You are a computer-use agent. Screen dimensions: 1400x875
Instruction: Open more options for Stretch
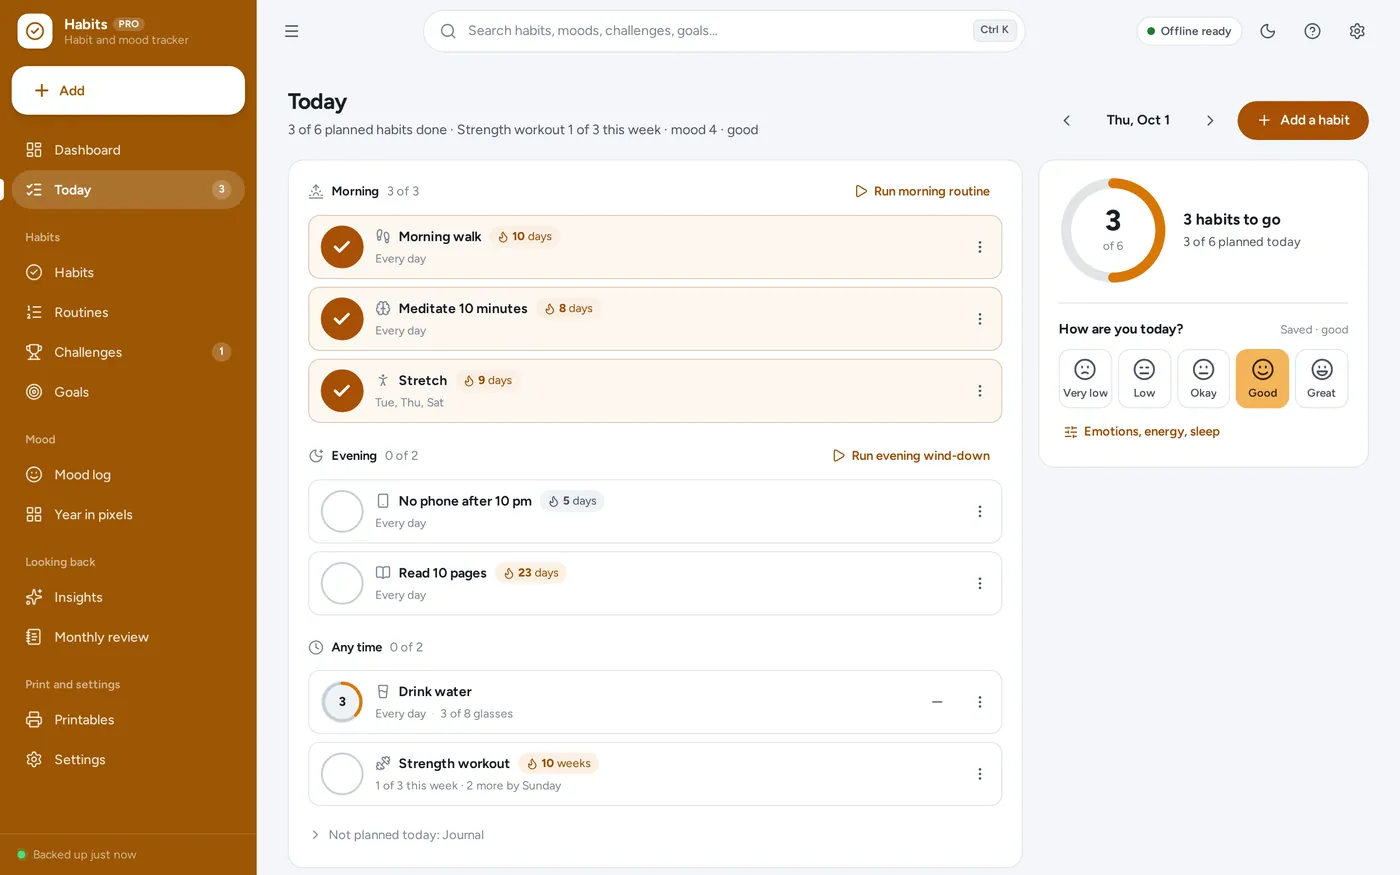tap(980, 391)
